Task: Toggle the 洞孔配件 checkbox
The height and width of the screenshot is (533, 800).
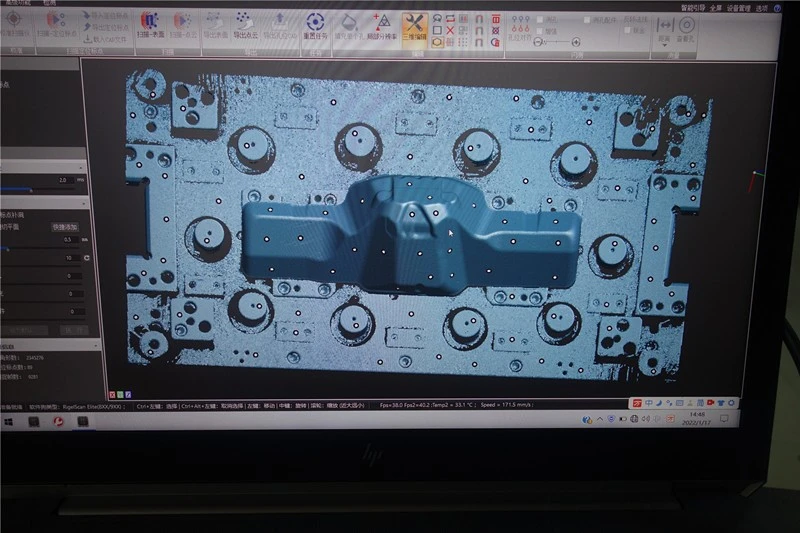Action: 587,20
